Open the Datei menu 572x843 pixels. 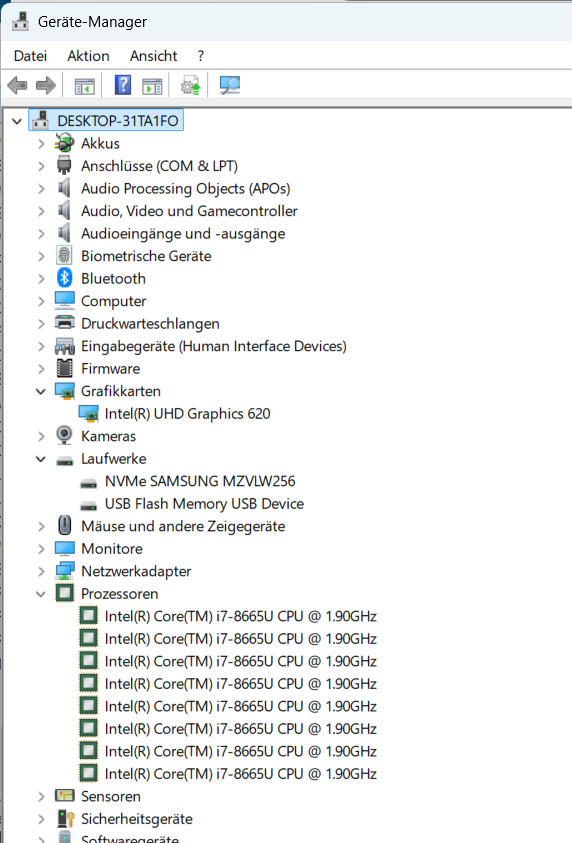point(30,56)
